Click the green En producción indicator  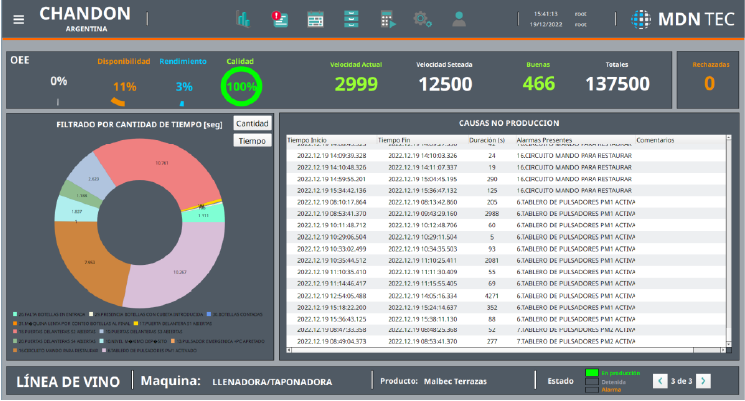(592, 373)
